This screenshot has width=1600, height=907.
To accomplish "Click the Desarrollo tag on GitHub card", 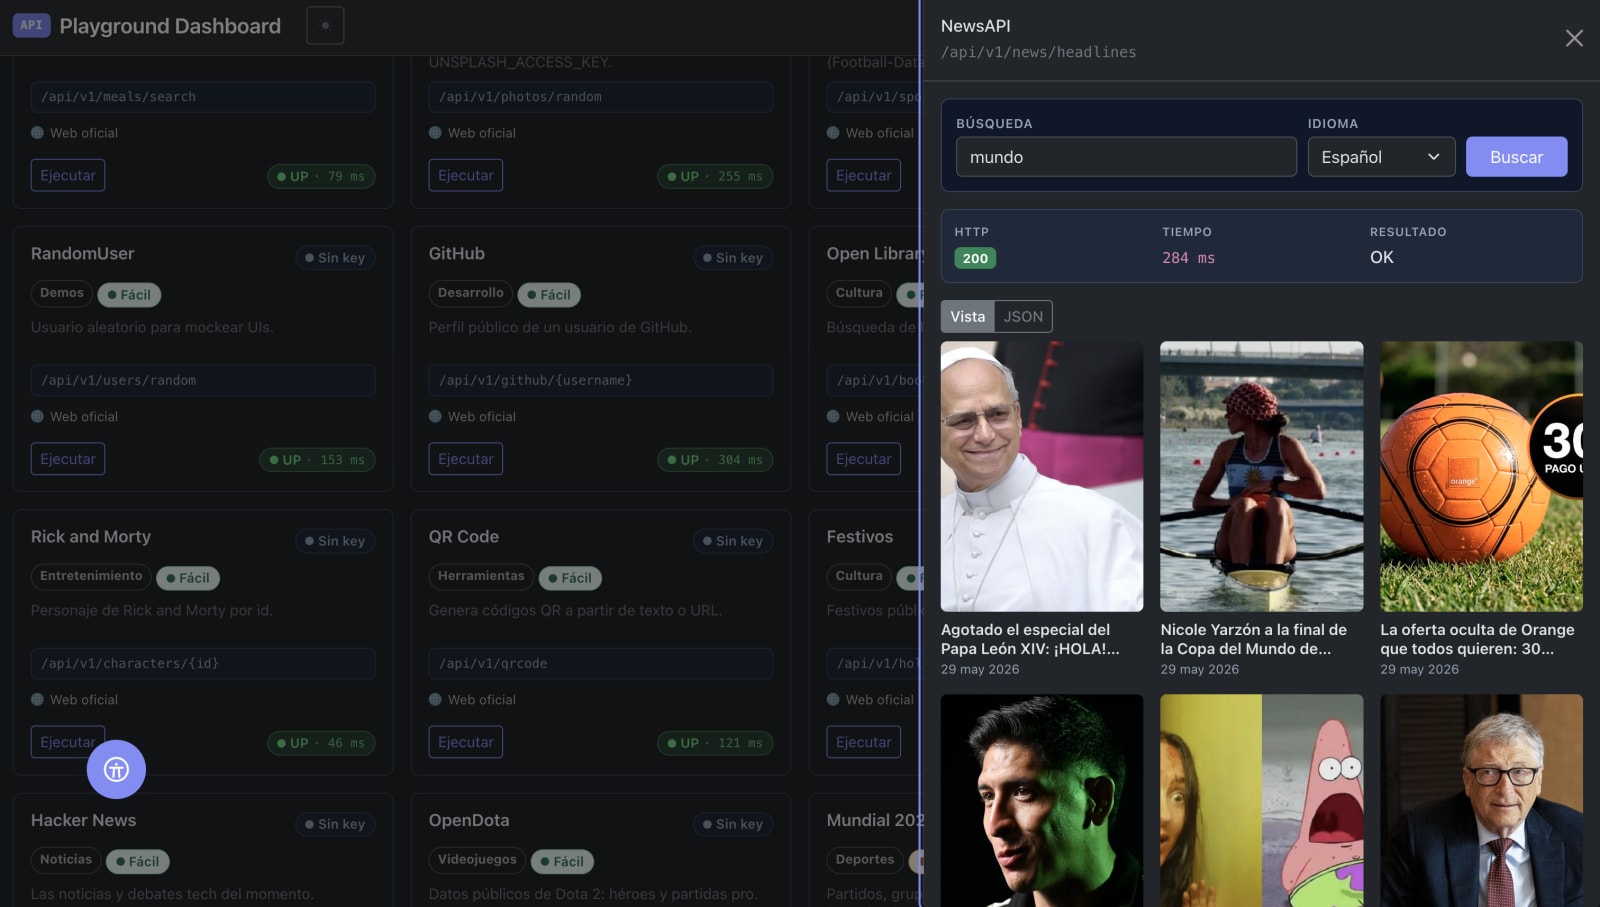I will click(471, 293).
